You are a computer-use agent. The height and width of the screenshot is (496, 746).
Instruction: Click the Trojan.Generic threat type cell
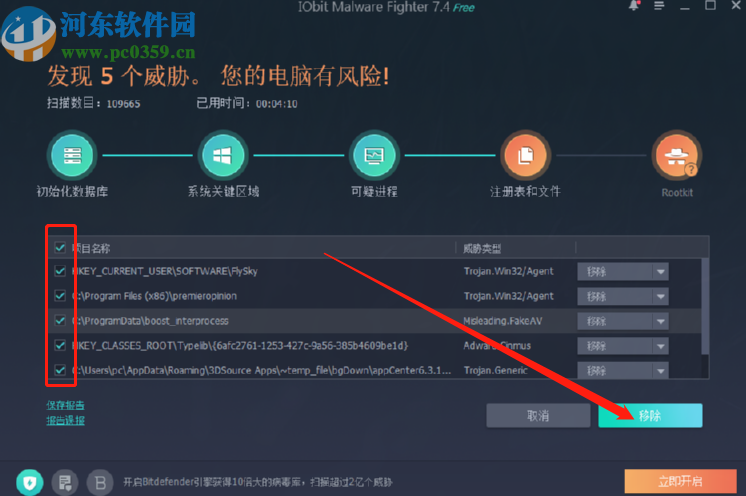[x=496, y=370]
